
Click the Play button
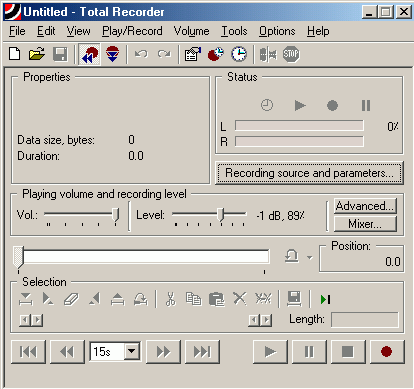(270, 352)
